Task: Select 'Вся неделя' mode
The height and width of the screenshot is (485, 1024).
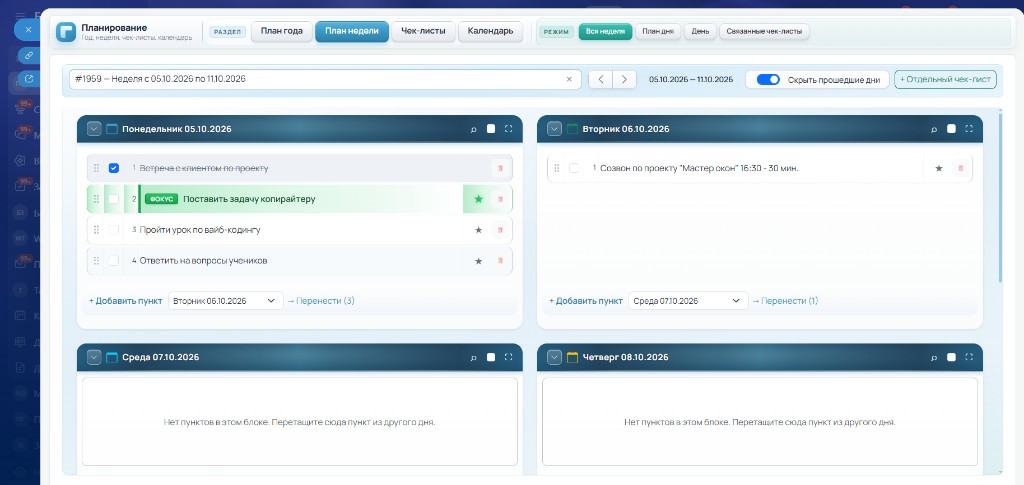Action: point(605,31)
